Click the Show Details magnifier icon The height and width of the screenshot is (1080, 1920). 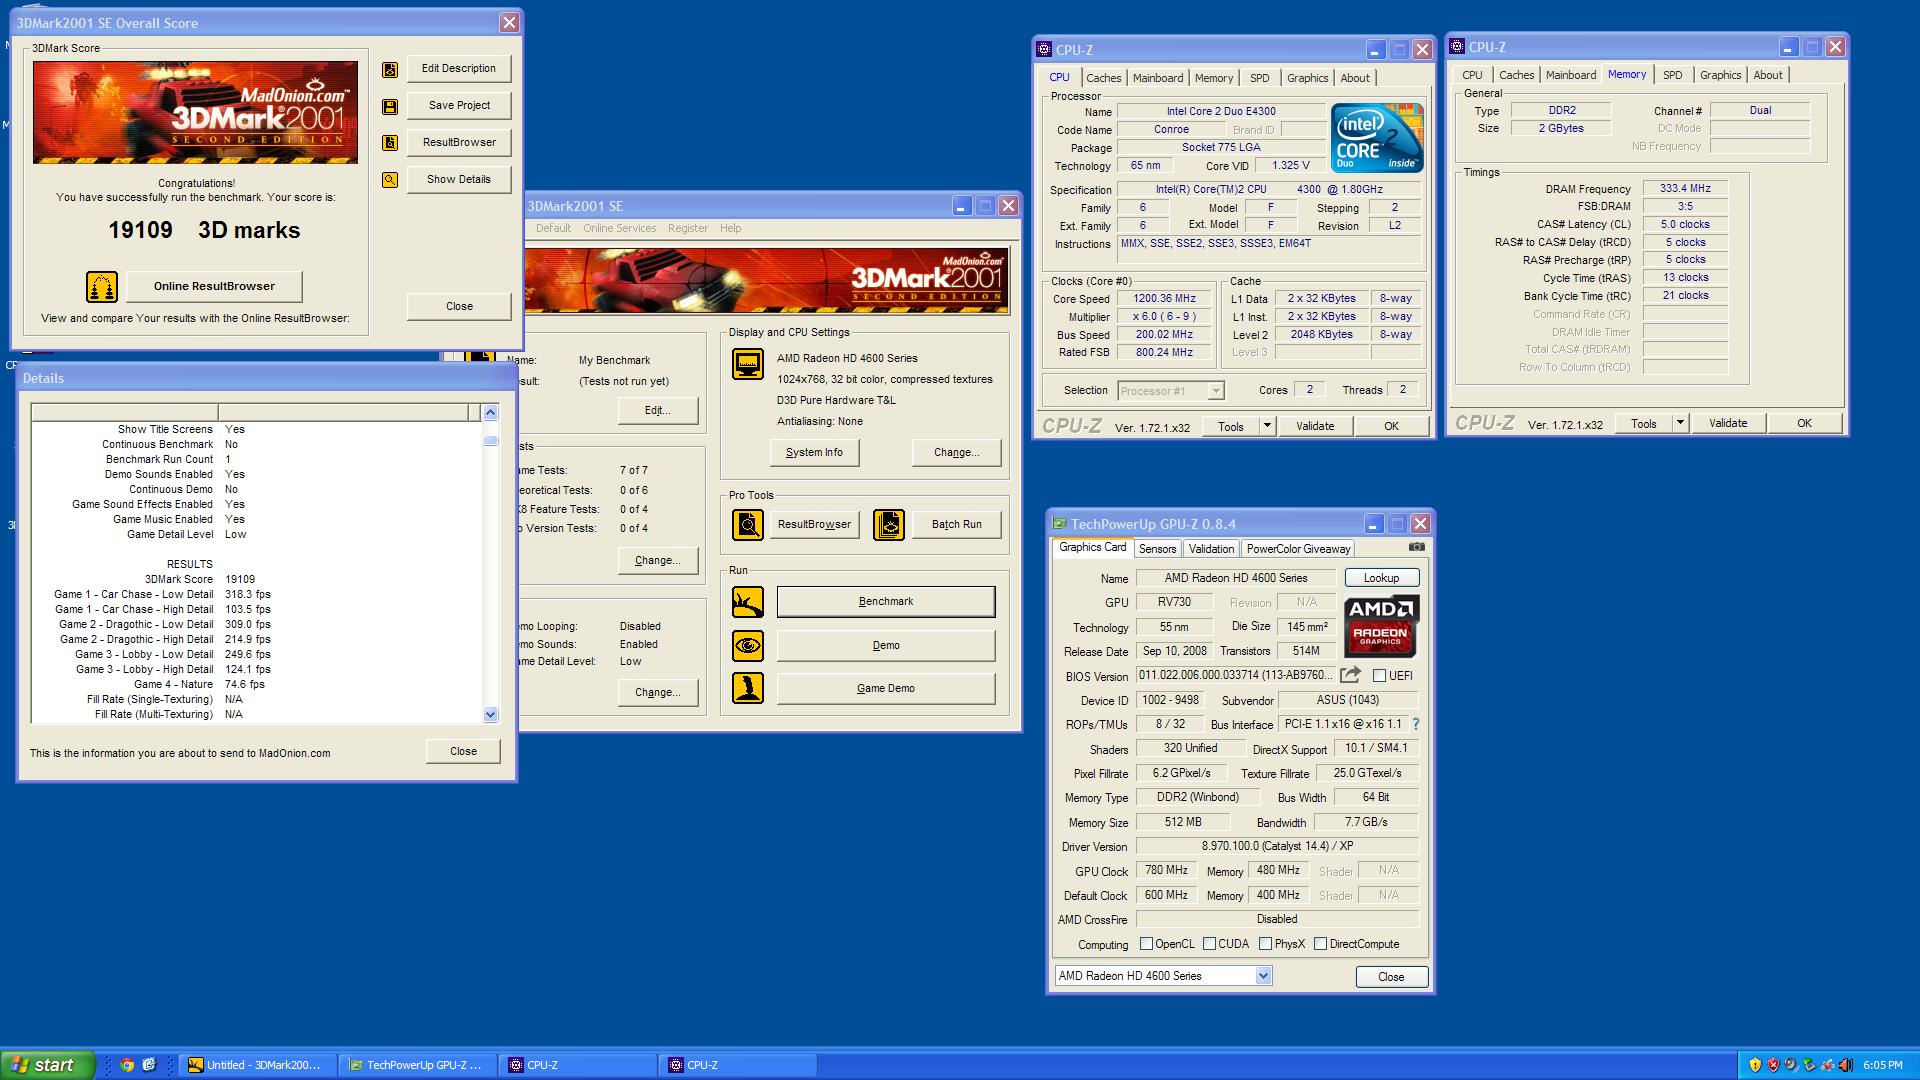pyautogui.click(x=390, y=180)
